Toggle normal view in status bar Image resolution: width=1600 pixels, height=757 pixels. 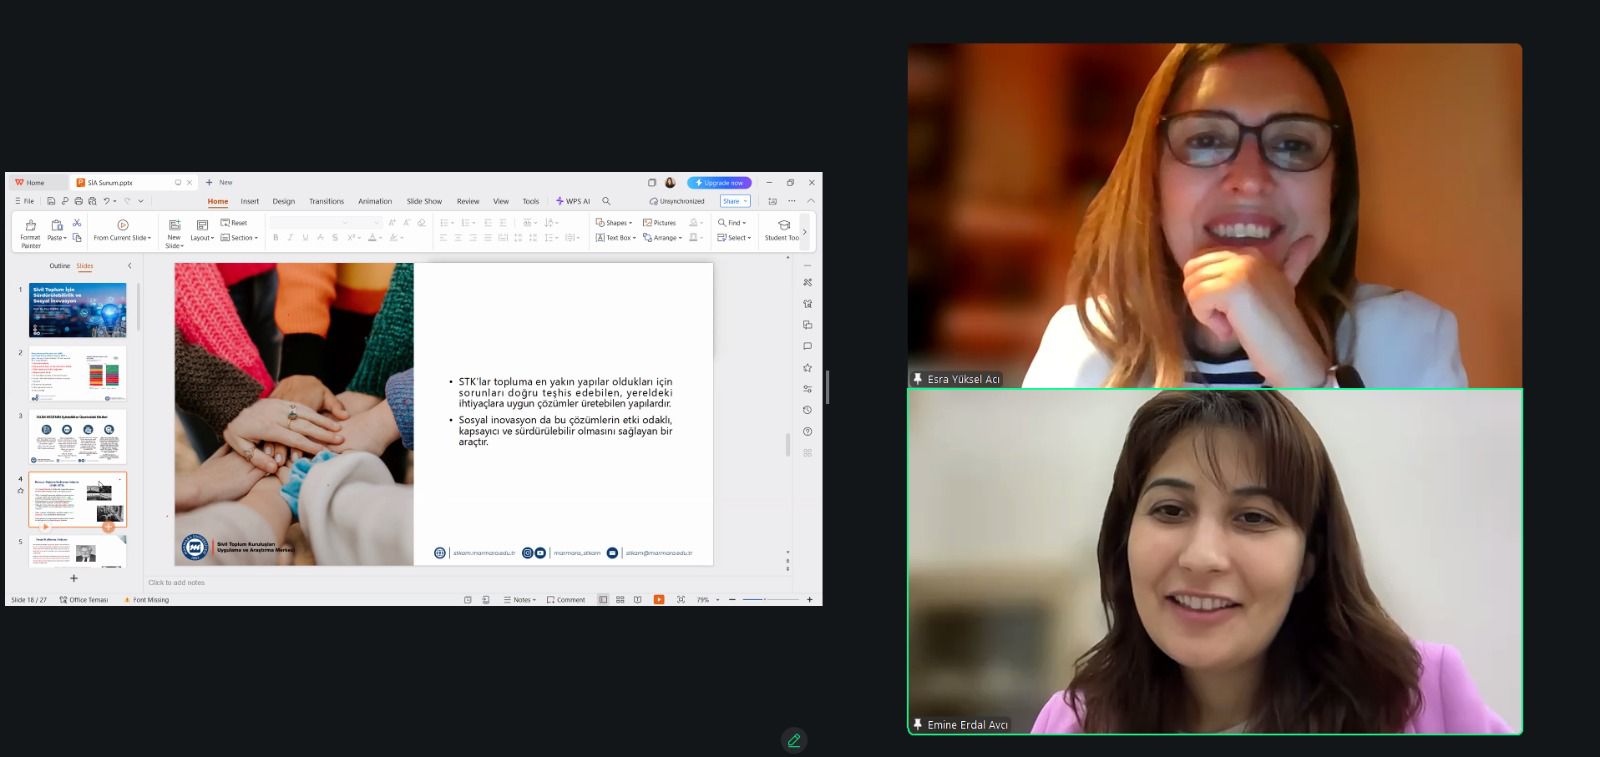pyautogui.click(x=603, y=600)
